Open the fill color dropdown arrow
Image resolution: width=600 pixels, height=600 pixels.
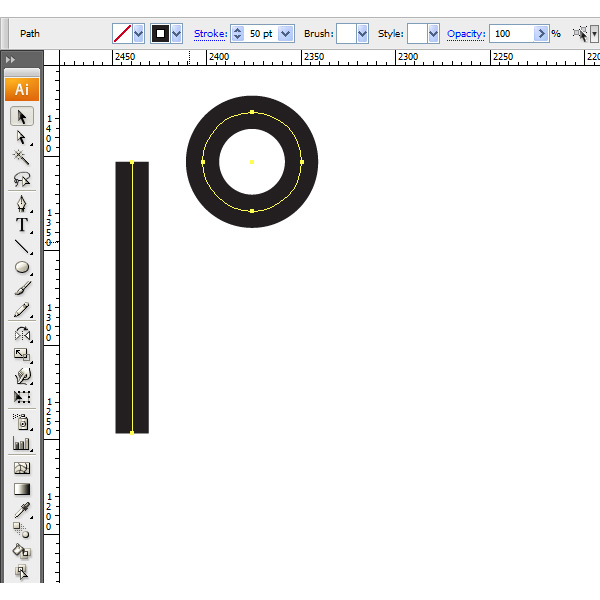[139, 34]
